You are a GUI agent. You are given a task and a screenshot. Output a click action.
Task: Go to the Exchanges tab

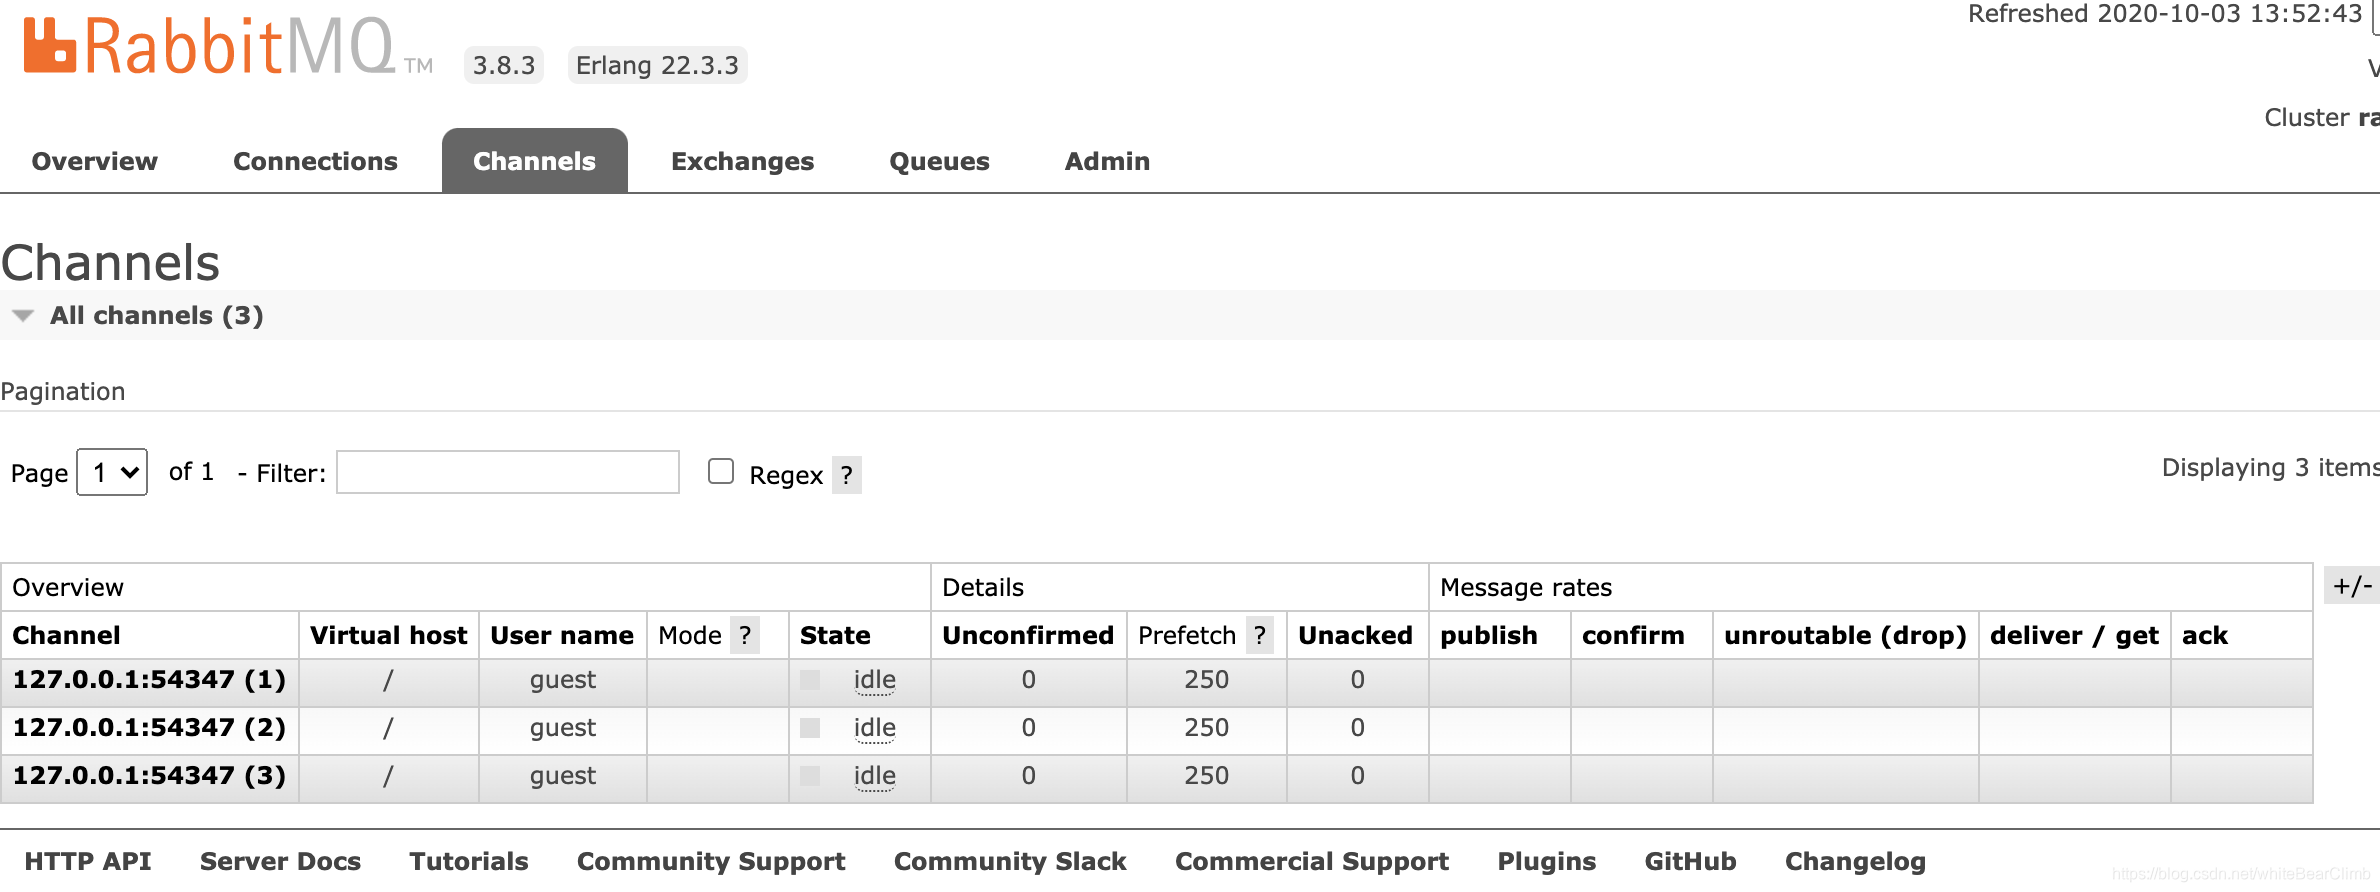click(x=742, y=161)
